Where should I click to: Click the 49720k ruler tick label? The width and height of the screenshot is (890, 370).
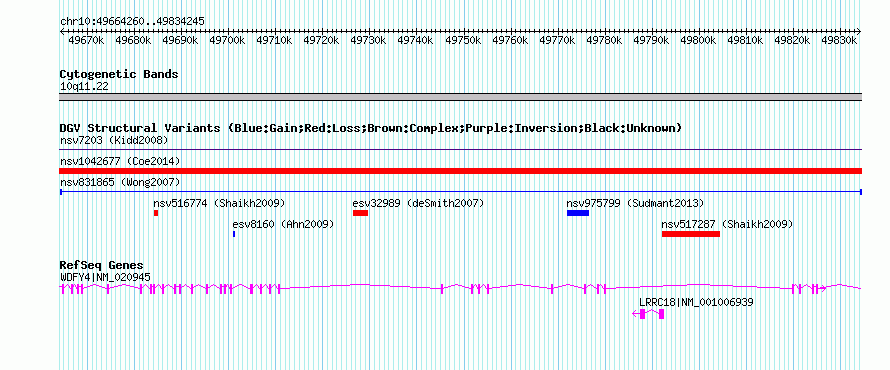point(321,40)
